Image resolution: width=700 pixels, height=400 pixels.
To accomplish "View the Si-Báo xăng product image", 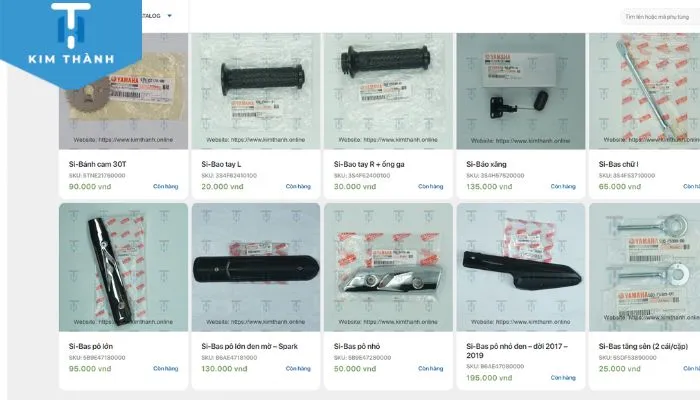I will point(521,91).
